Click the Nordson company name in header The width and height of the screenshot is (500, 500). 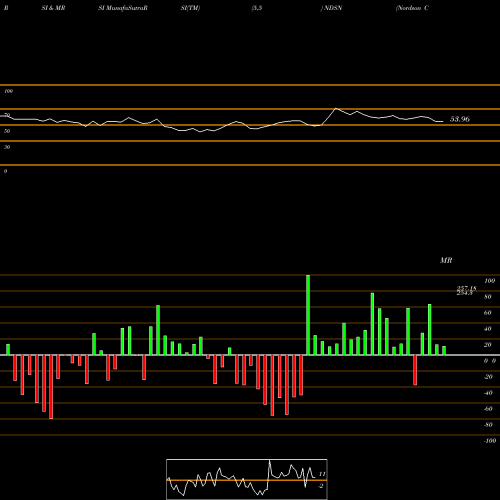click(x=412, y=8)
